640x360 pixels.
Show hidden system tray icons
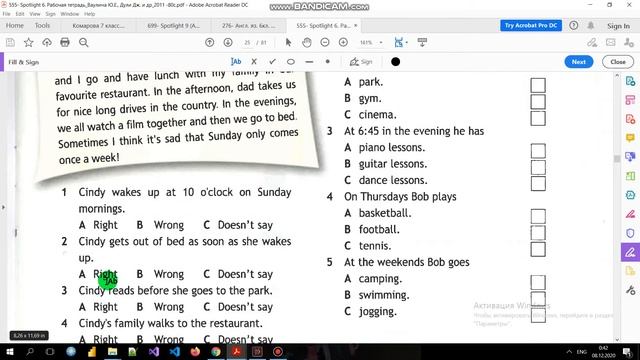pos(569,351)
